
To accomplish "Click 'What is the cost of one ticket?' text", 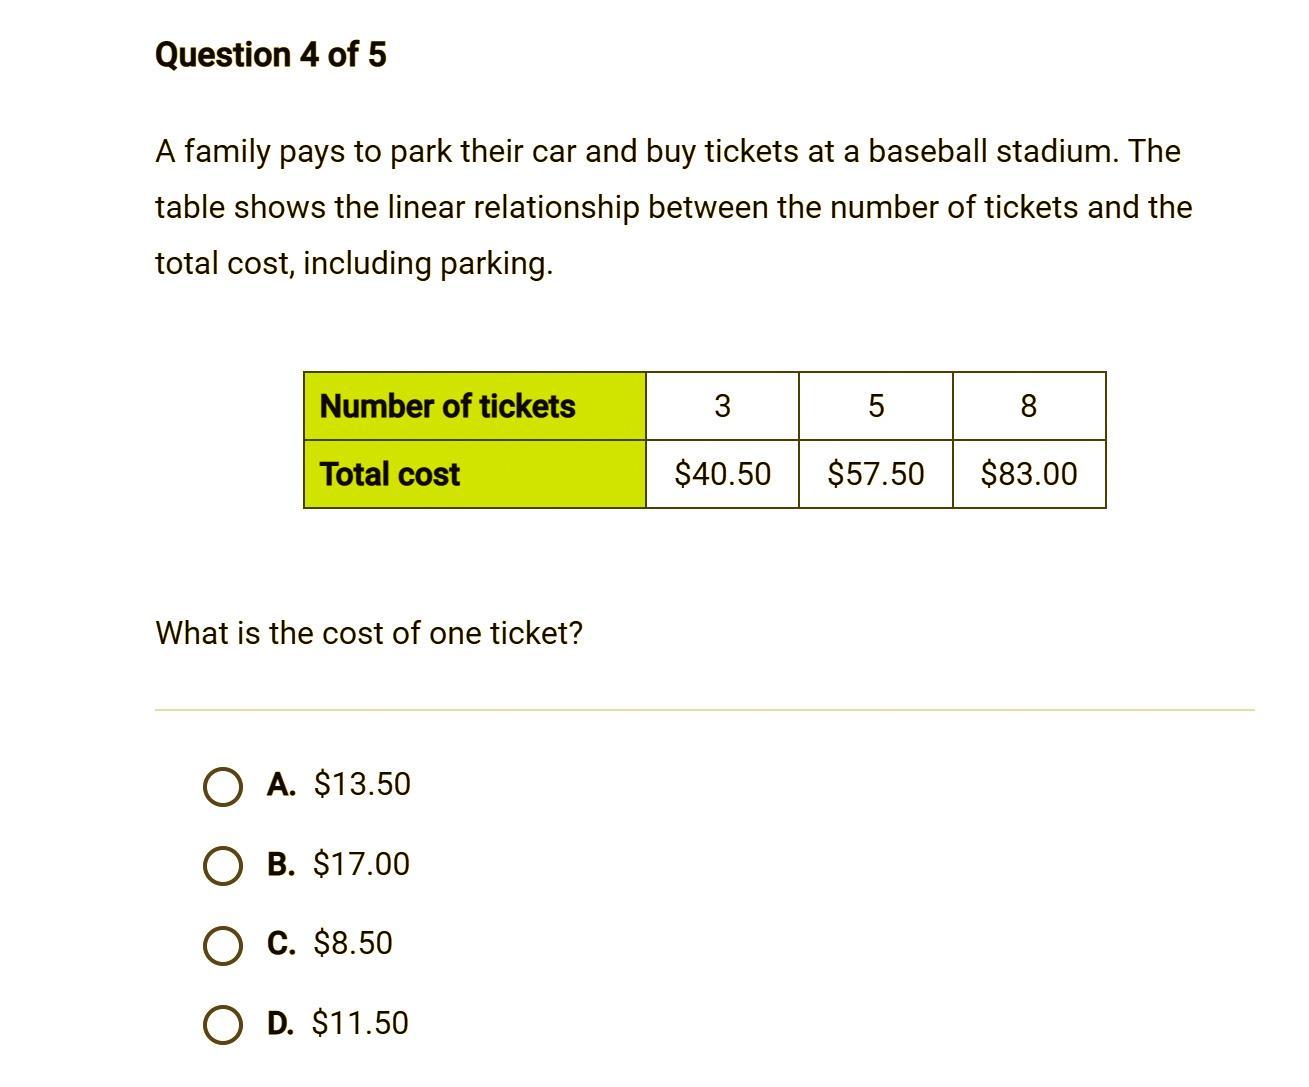I will (369, 633).
